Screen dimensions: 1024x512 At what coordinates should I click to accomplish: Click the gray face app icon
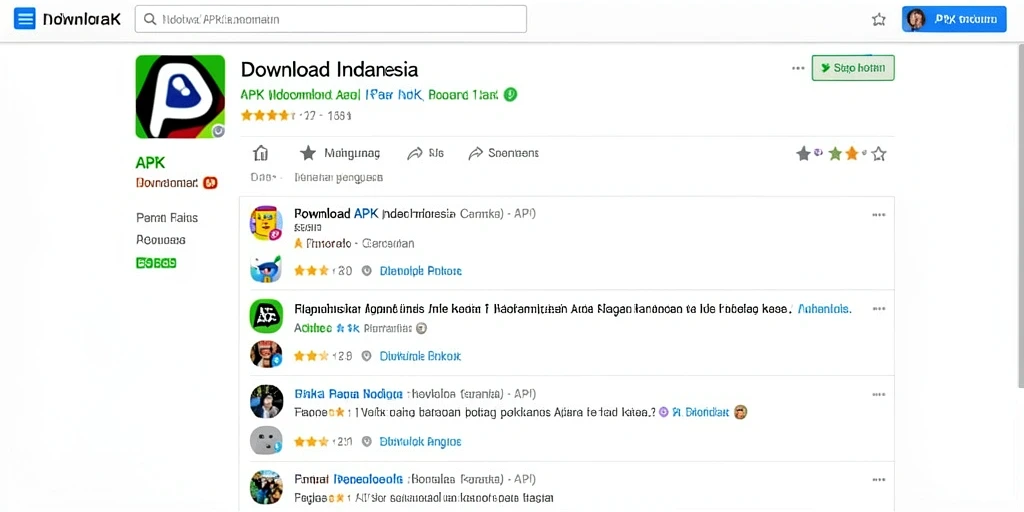266,441
